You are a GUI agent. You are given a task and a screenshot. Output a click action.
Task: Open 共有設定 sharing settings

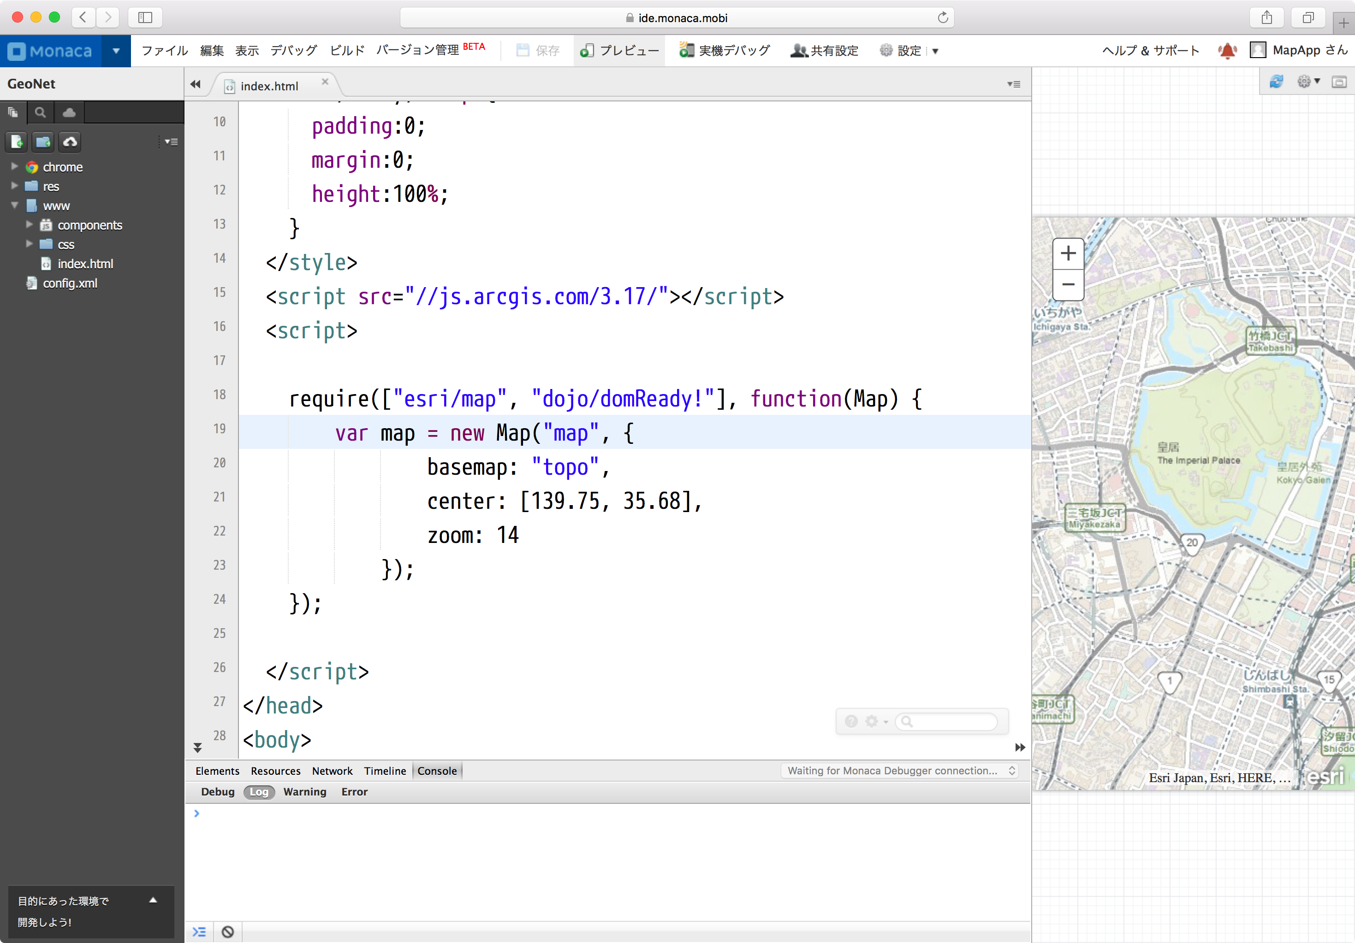tap(825, 51)
